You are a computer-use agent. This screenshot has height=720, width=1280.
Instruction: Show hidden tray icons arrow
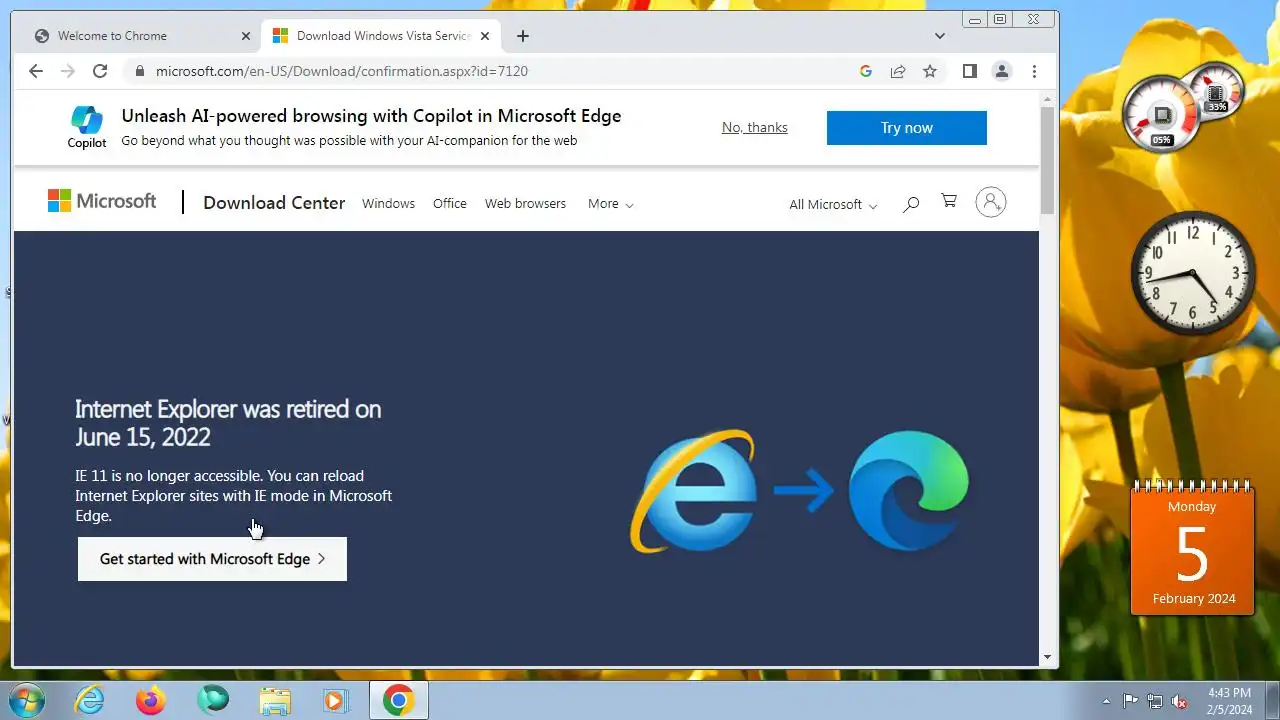pyautogui.click(x=1106, y=701)
